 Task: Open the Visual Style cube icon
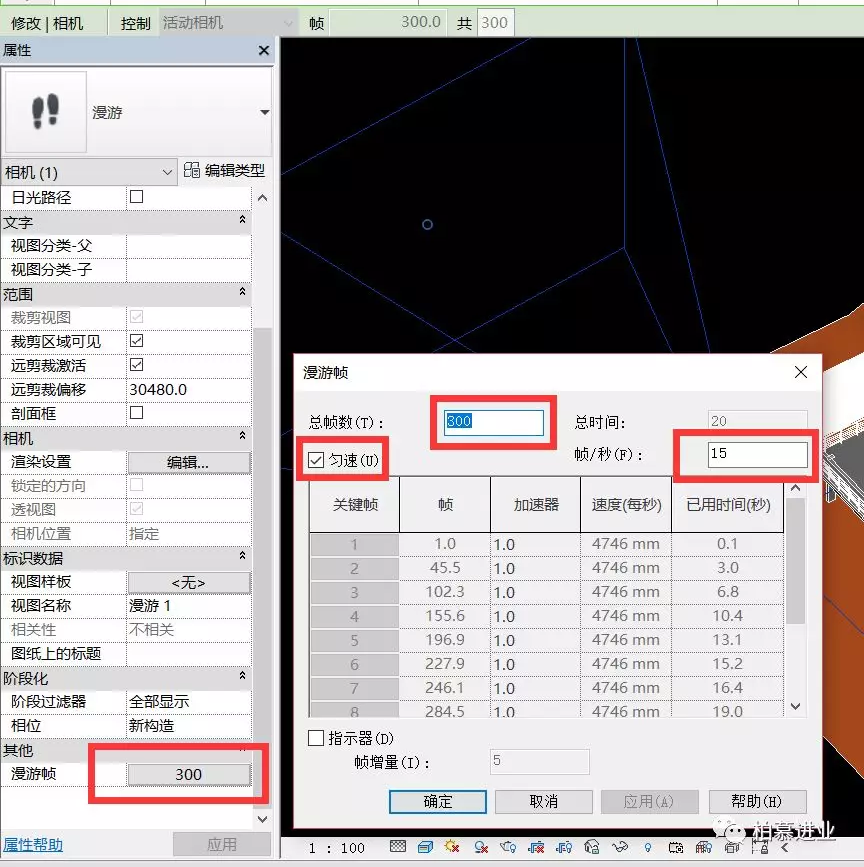coord(425,847)
